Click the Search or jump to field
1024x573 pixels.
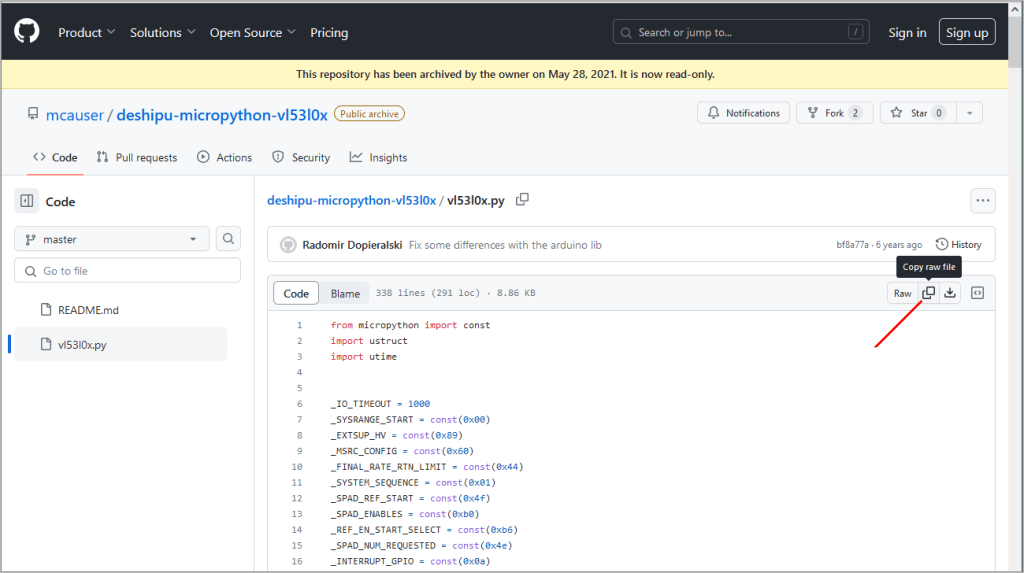click(740, 33)
